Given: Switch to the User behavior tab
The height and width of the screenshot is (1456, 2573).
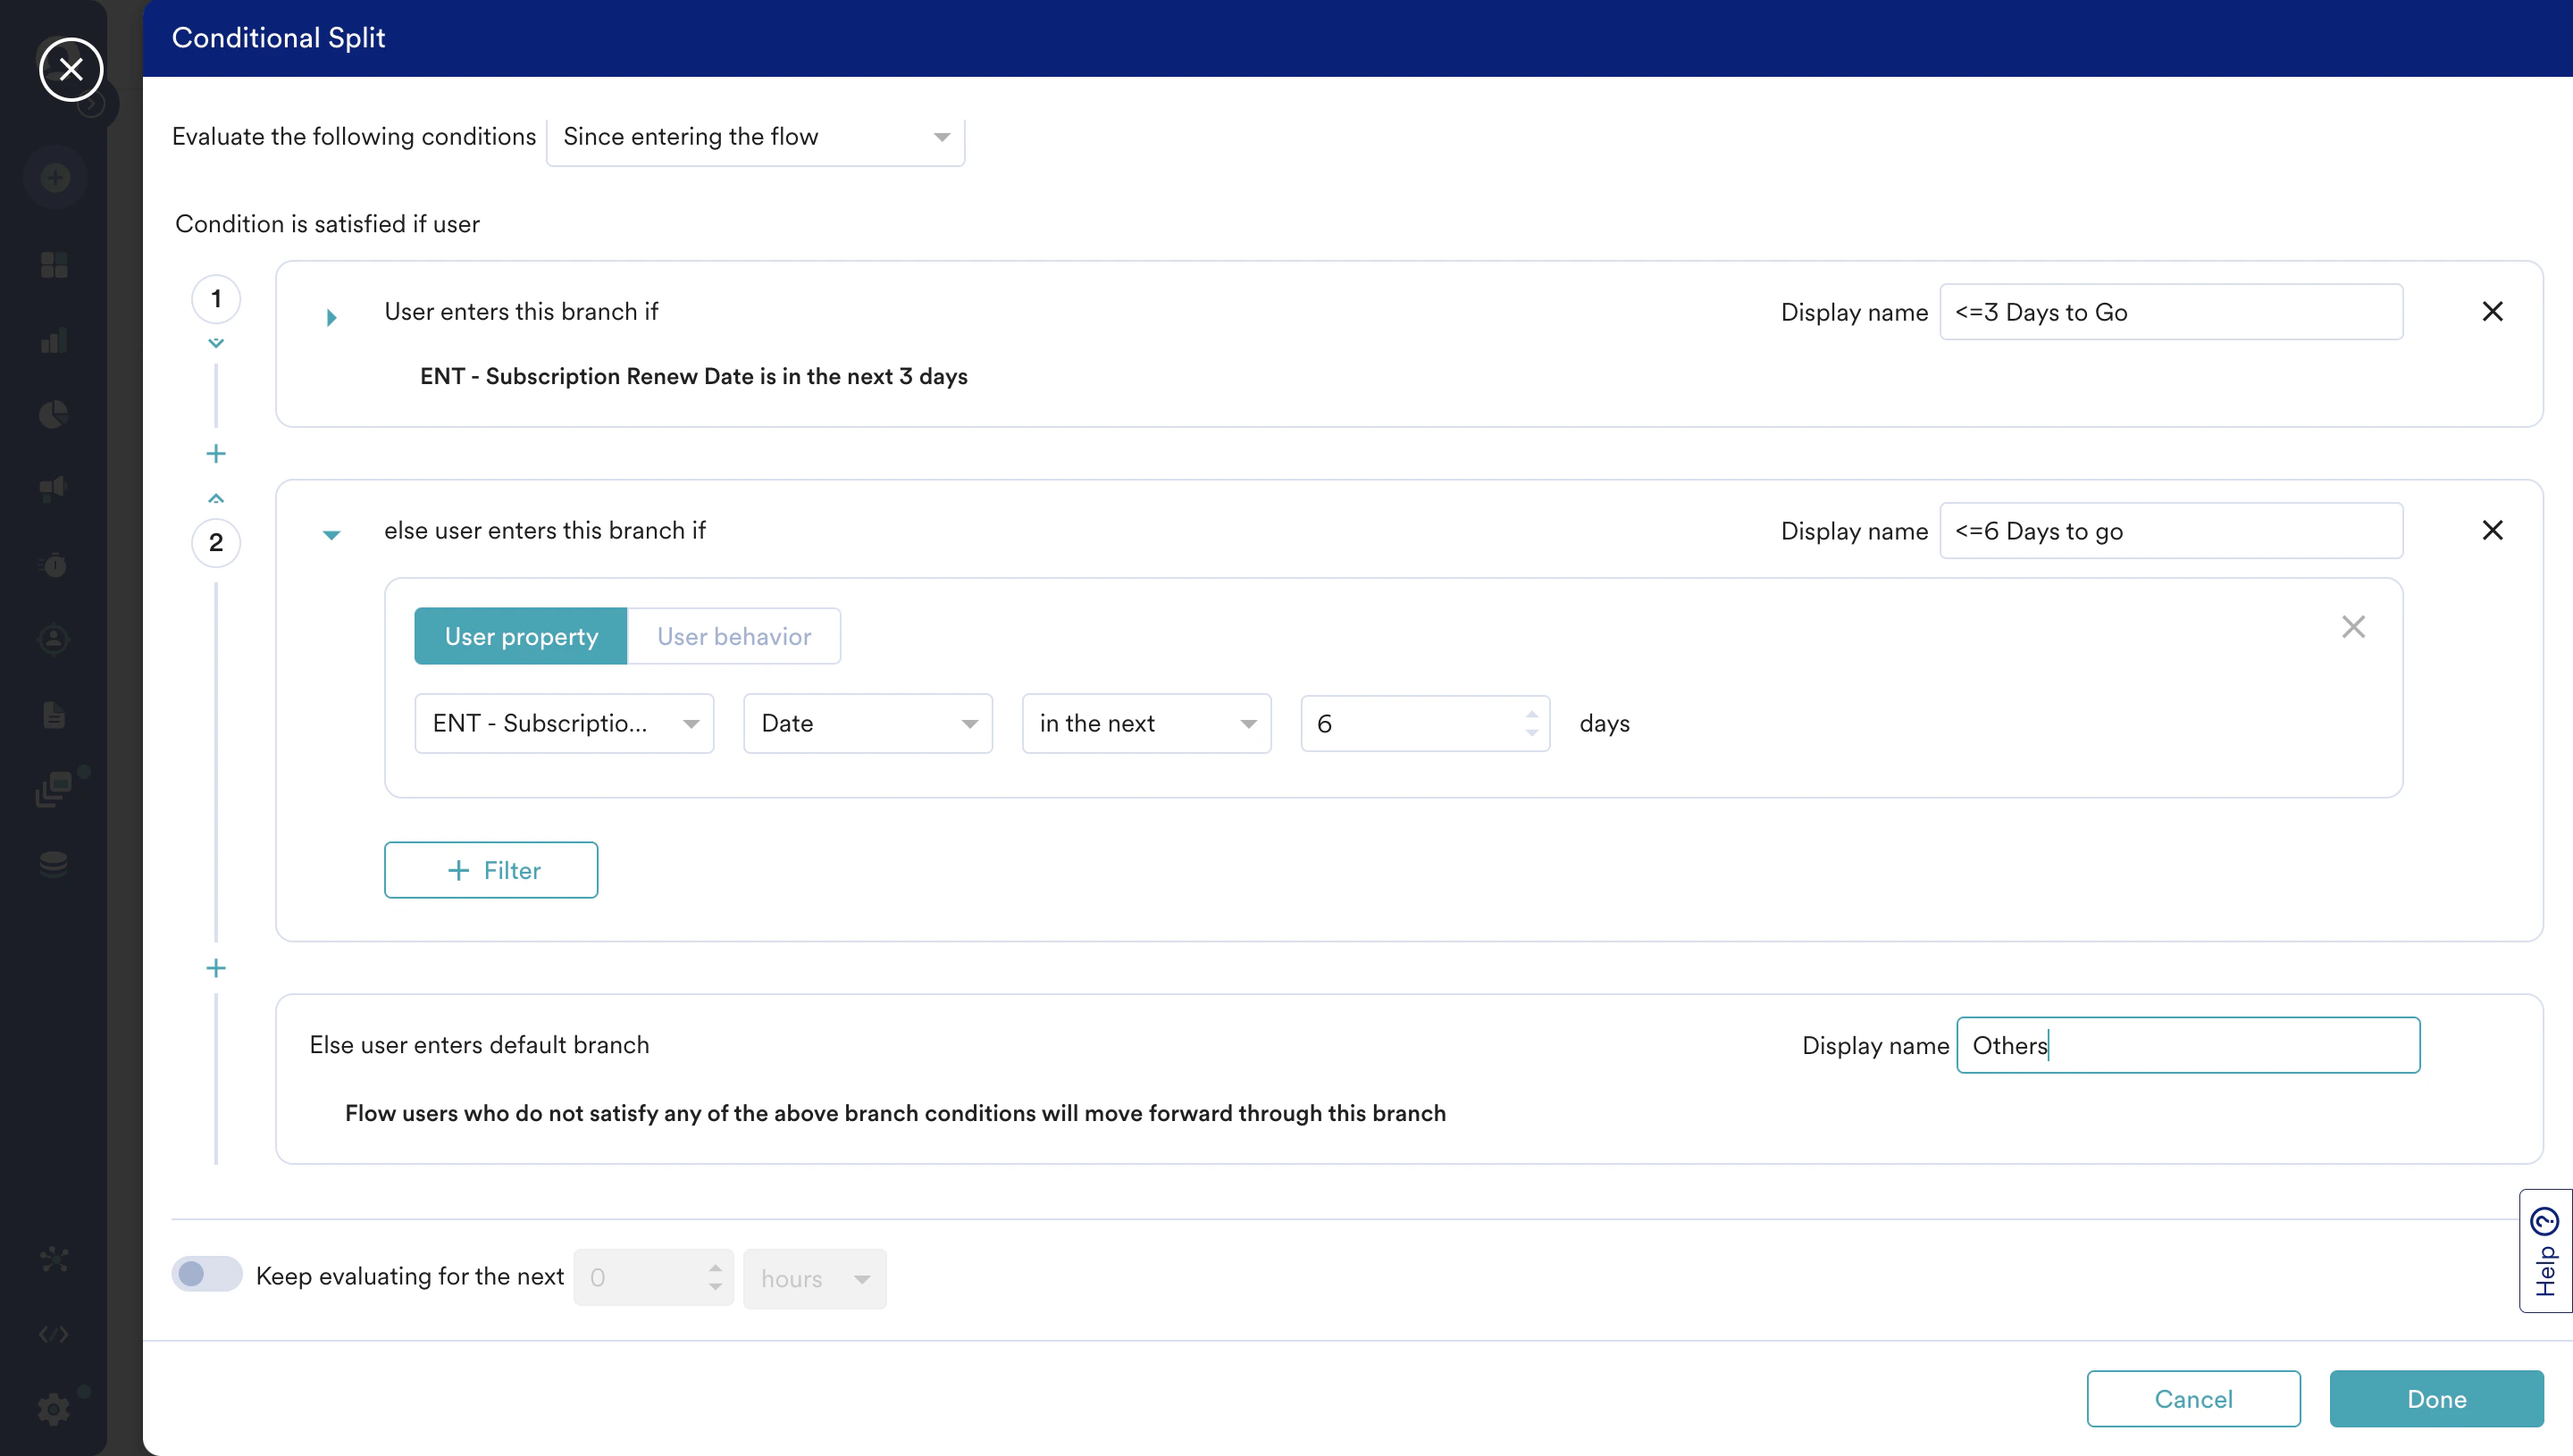Looking at the screenshot, I should (x=734, y=636).
